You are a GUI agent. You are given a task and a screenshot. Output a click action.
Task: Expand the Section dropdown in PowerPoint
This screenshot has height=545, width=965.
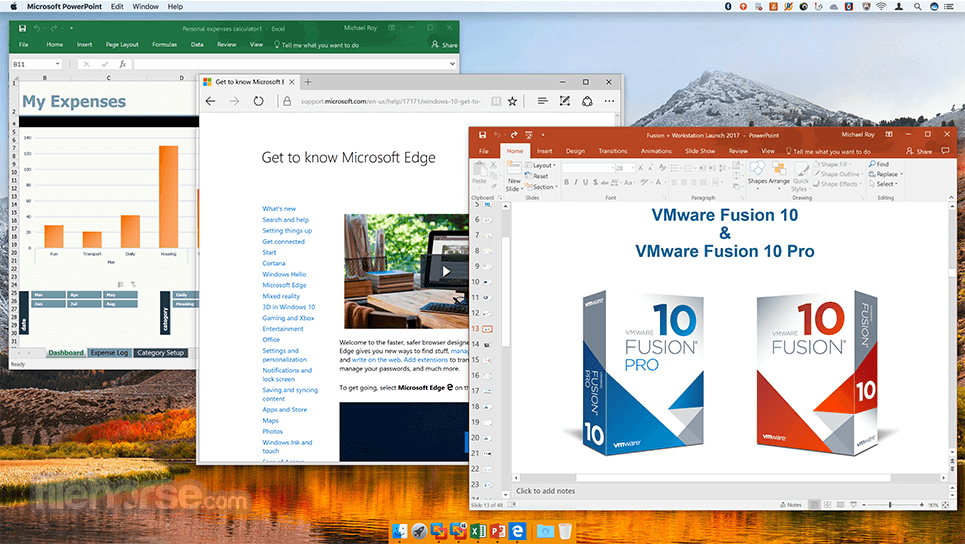point(541,187)
